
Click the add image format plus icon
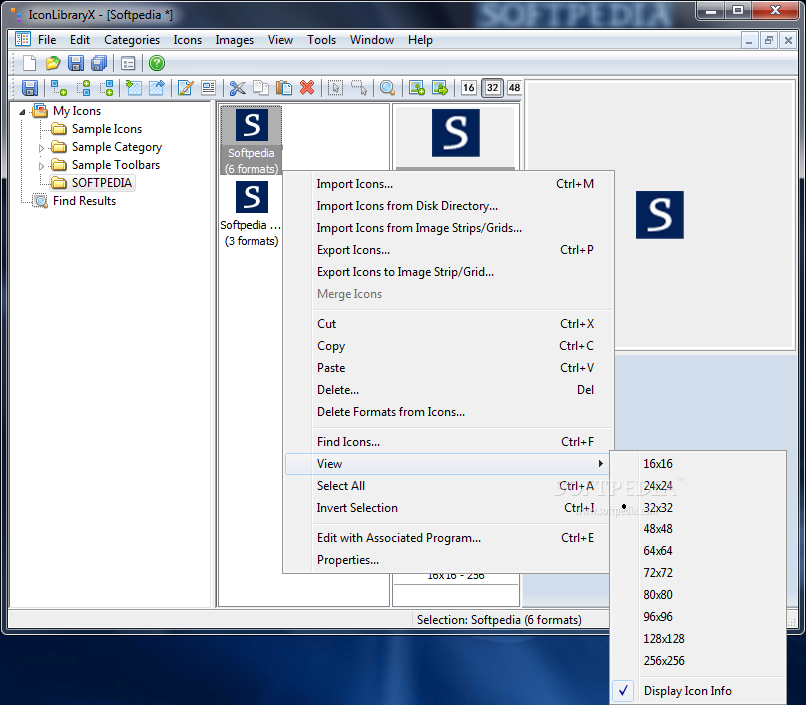416,88
